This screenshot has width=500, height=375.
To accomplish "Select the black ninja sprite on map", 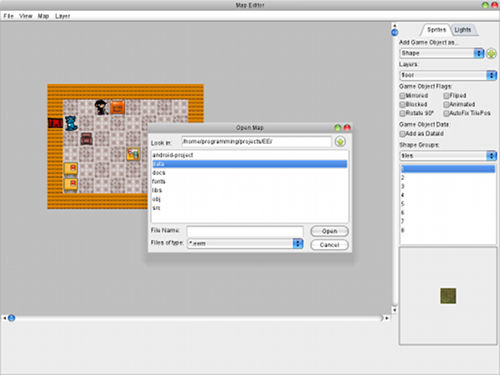I will (x=101, y=107).
